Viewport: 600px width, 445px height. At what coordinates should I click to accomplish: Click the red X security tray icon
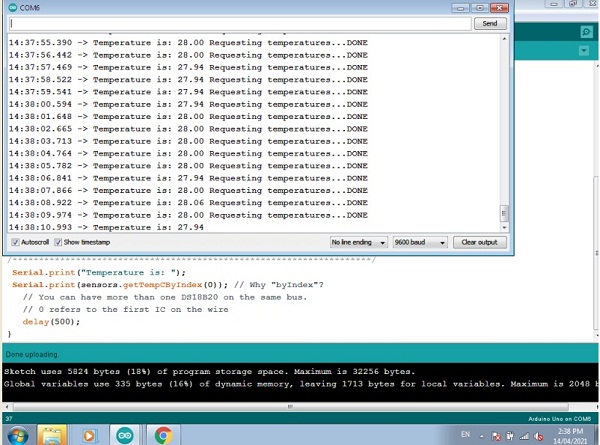[x=496, y=436]
